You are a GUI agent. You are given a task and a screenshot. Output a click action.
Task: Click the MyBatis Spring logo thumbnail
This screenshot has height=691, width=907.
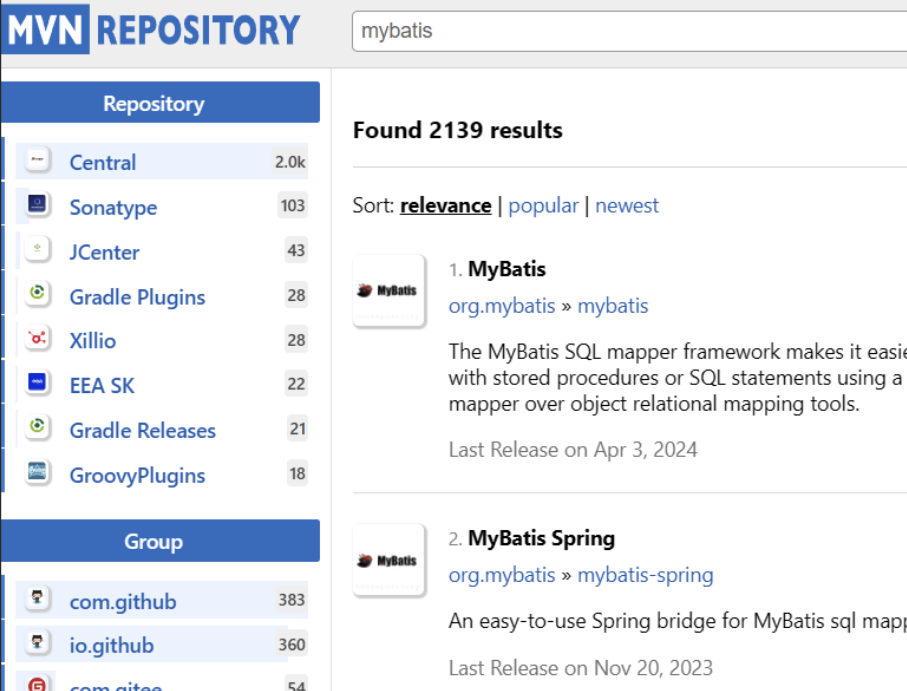[389, 560]
